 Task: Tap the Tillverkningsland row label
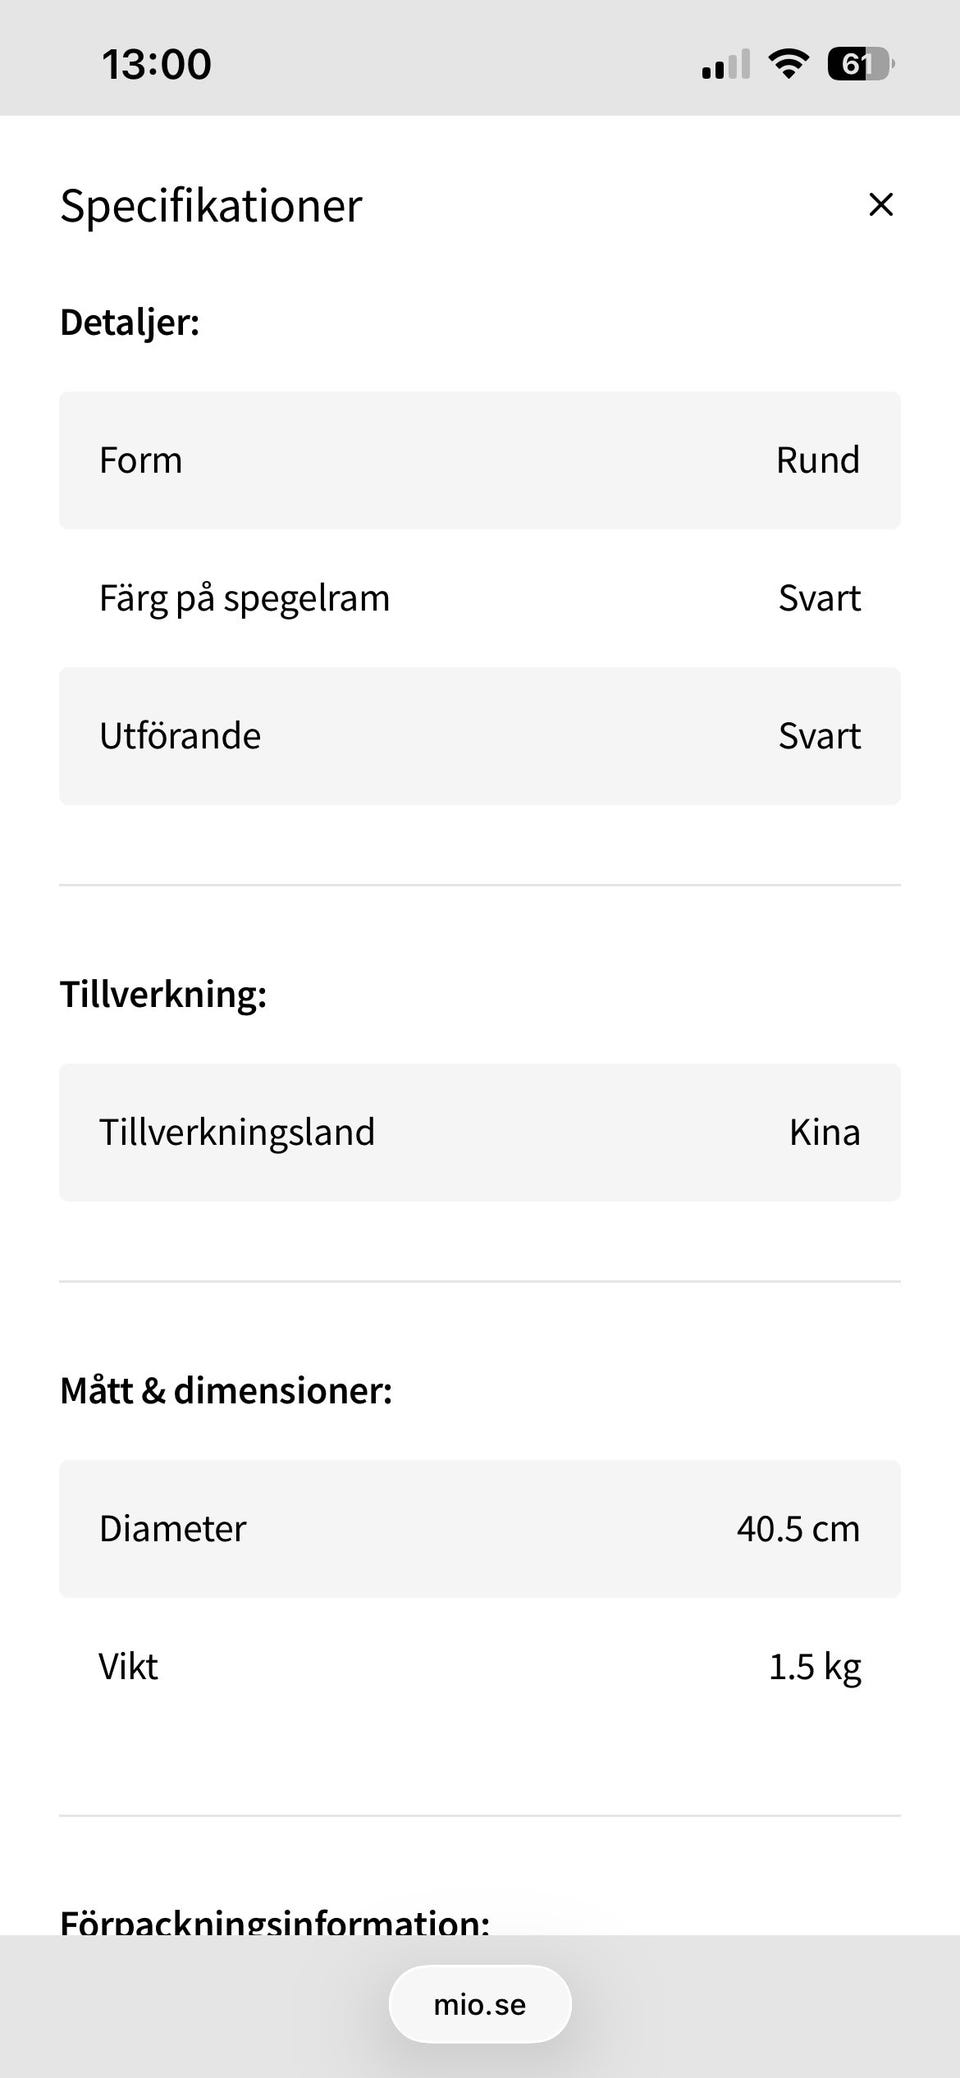click(x=237, y=1132)
